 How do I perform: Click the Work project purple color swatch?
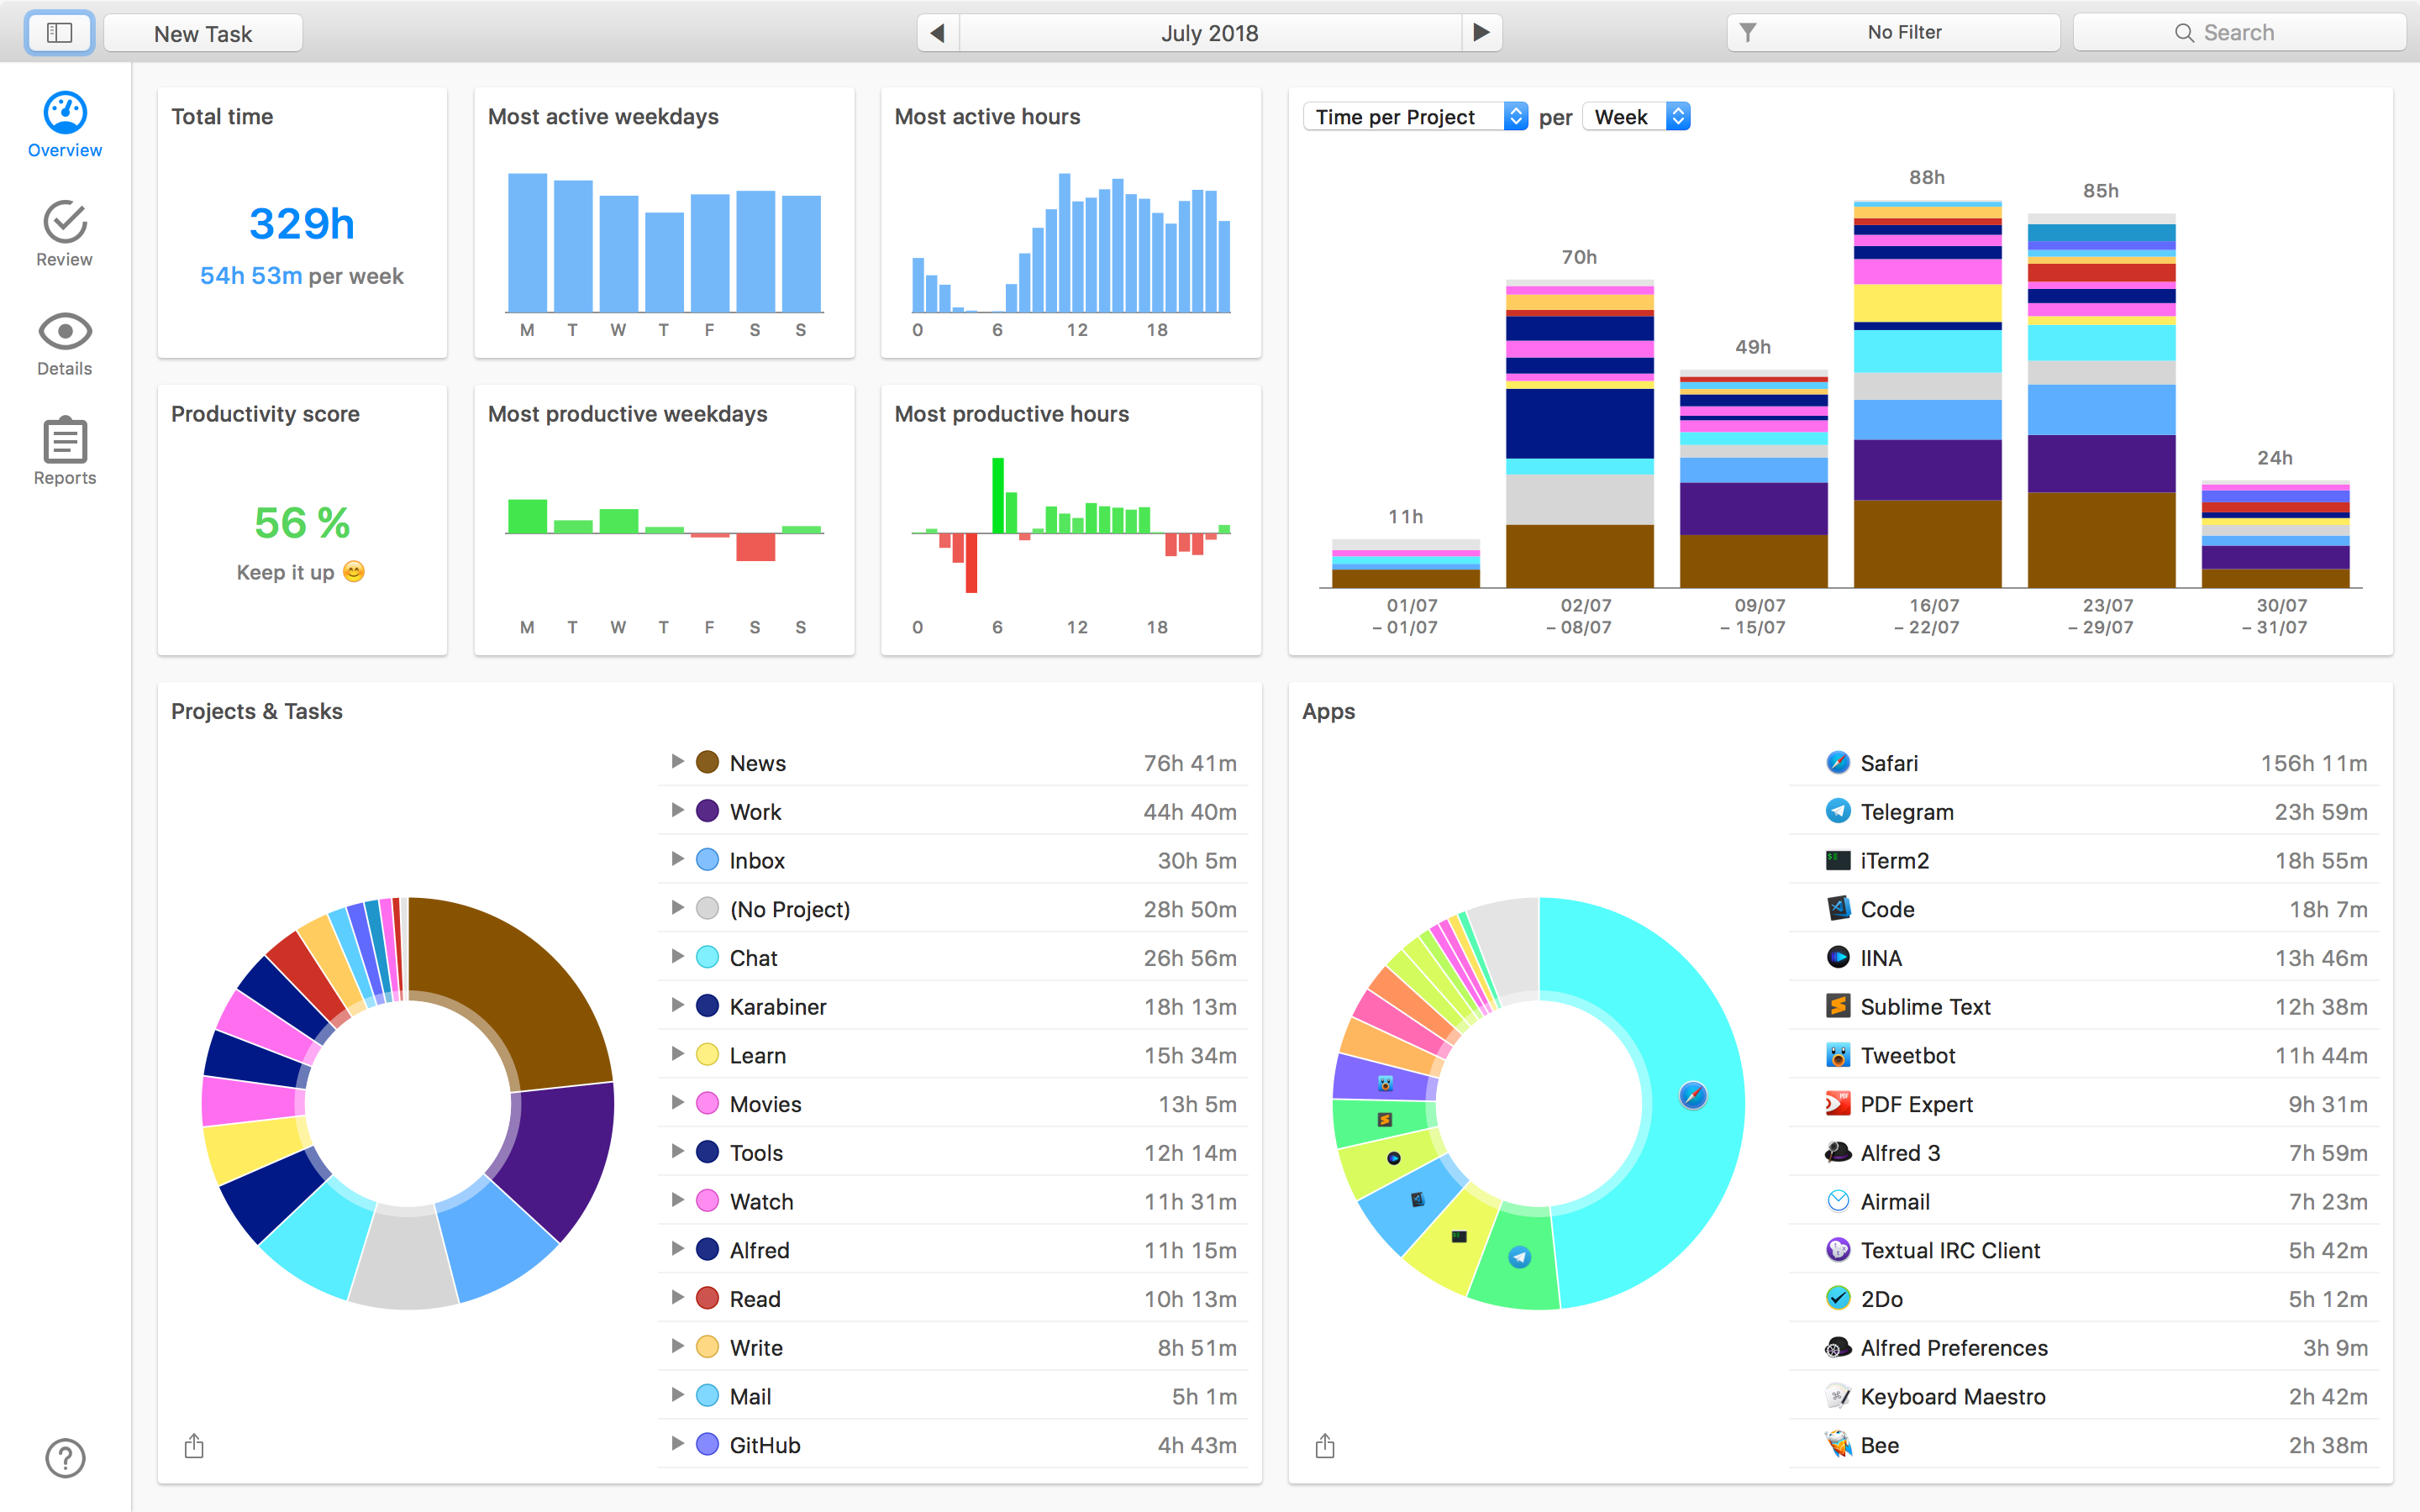(707, 811)
